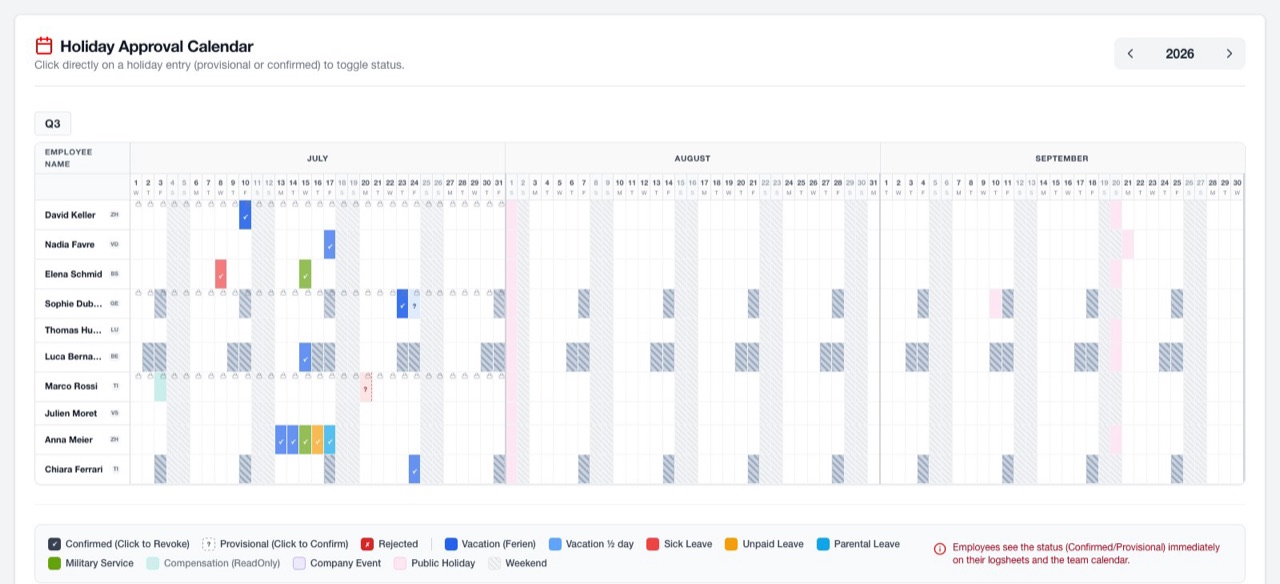This screenshot has height=584, width=1280.
Task: Select employee Anna Meier
Action: click(69, 440)
